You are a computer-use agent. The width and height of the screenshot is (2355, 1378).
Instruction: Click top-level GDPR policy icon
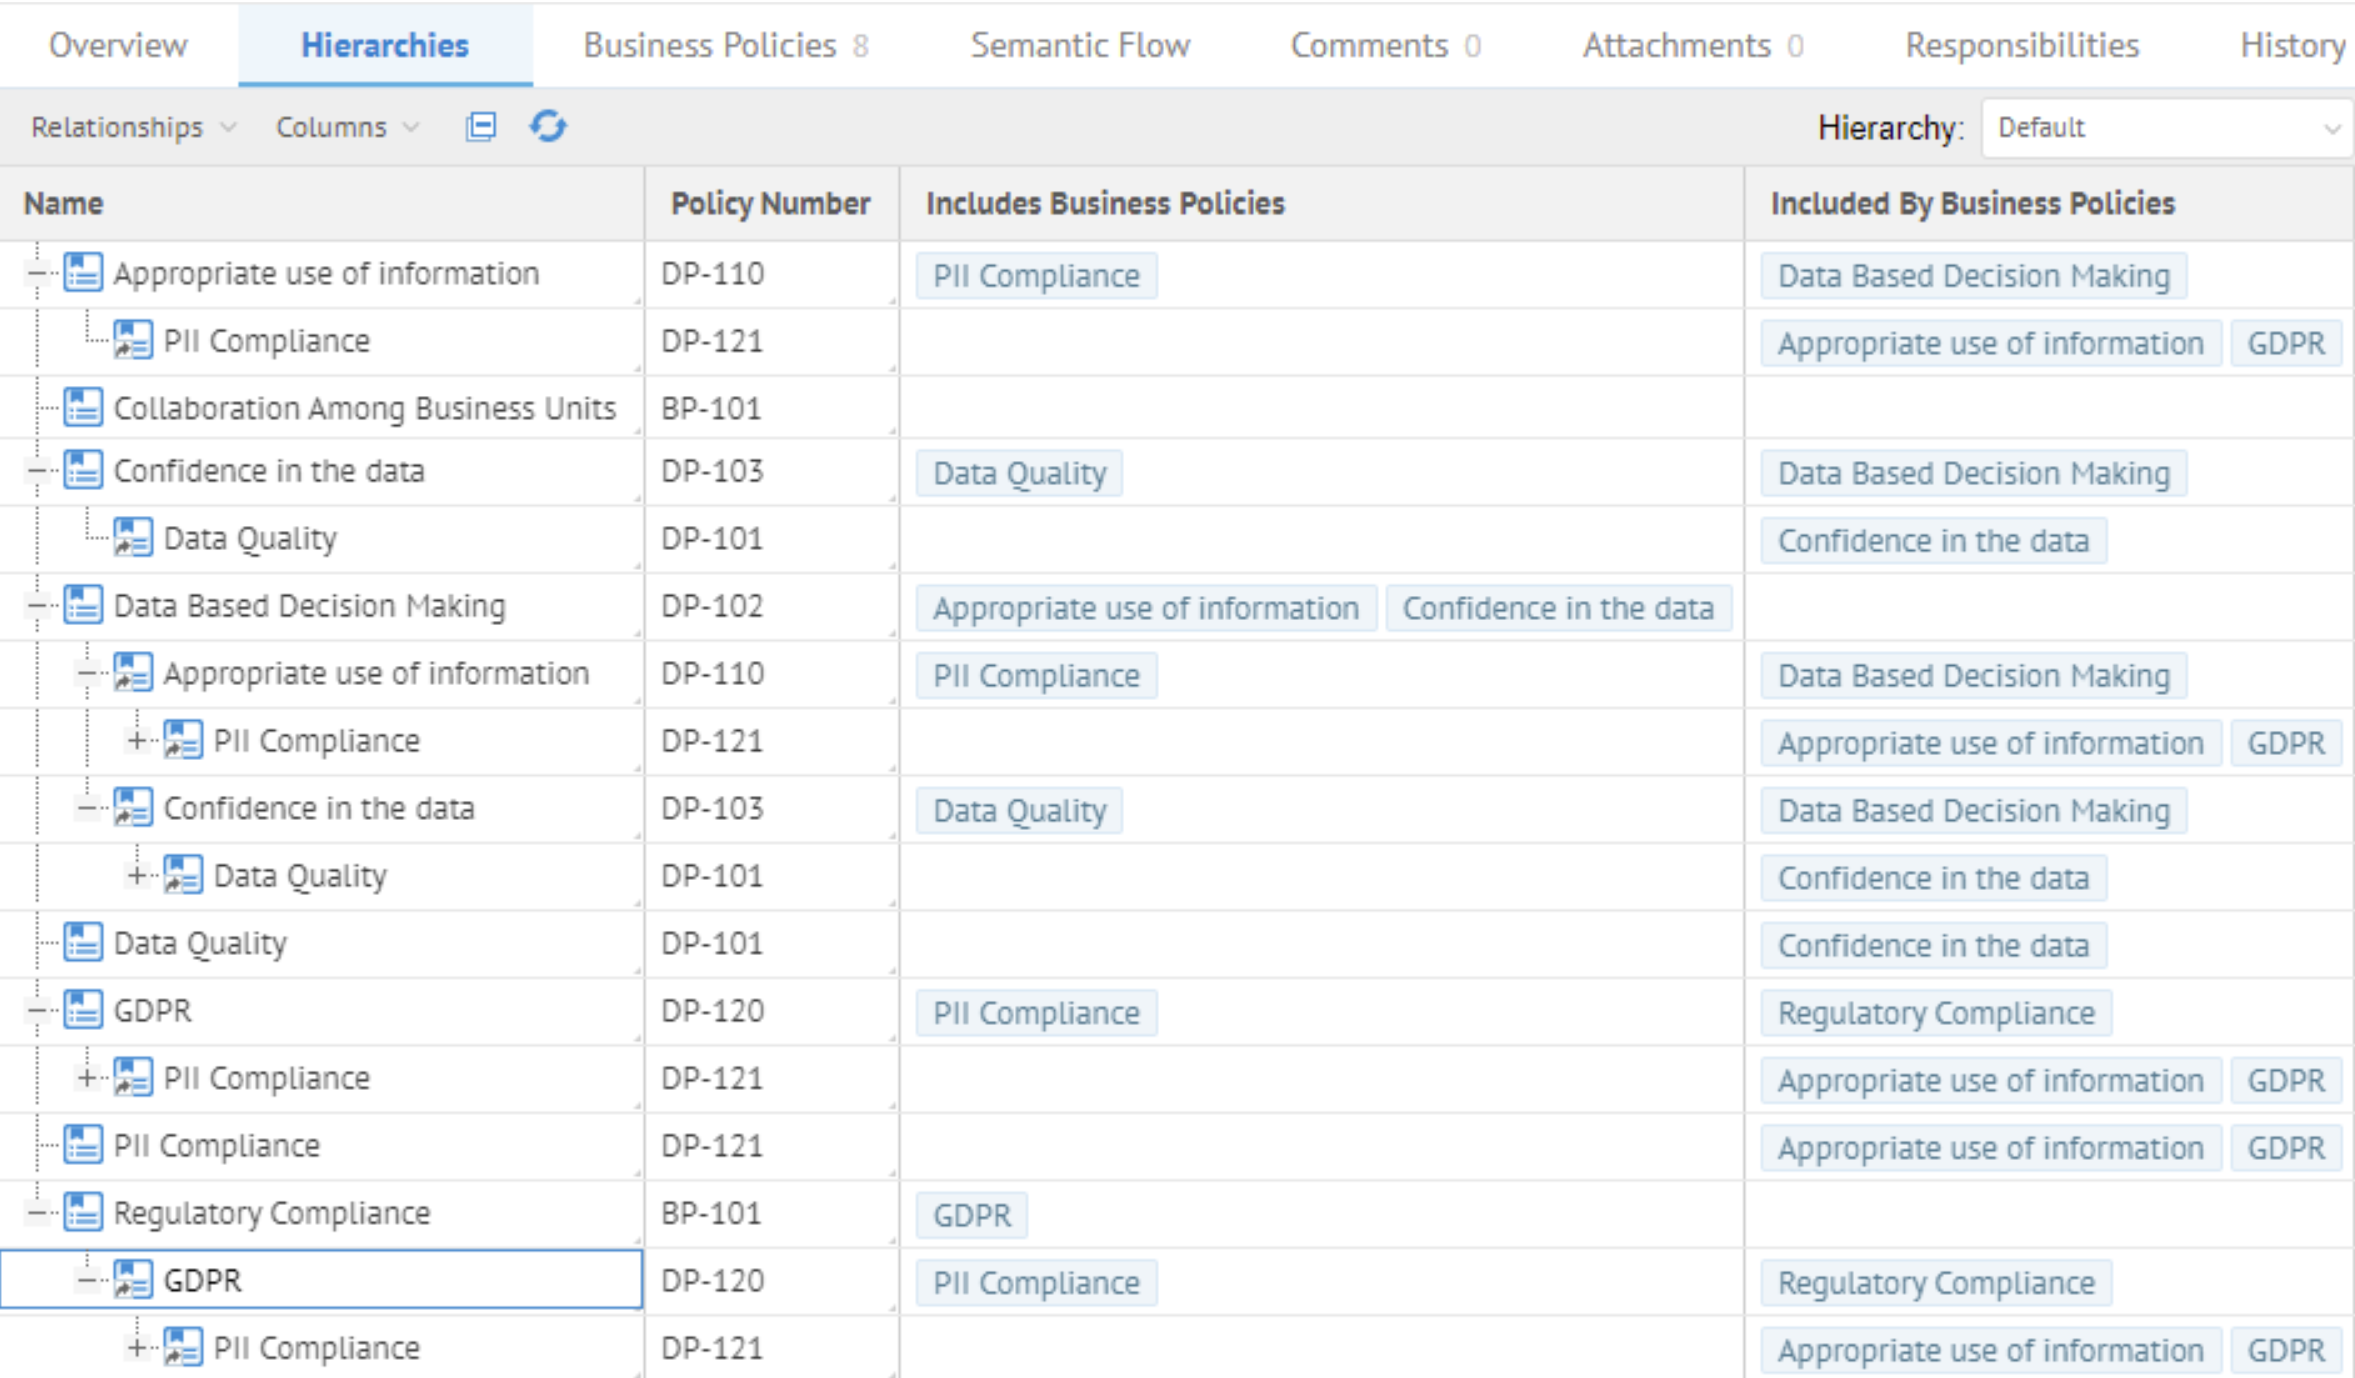pos(83,1010)
